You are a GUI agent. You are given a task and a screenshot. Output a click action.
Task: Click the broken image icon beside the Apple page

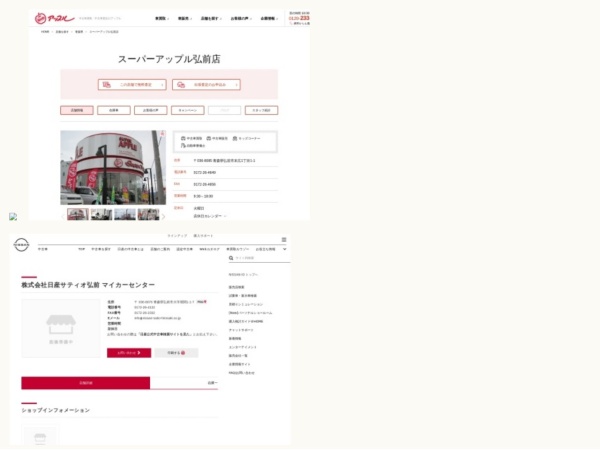(13, 217)
